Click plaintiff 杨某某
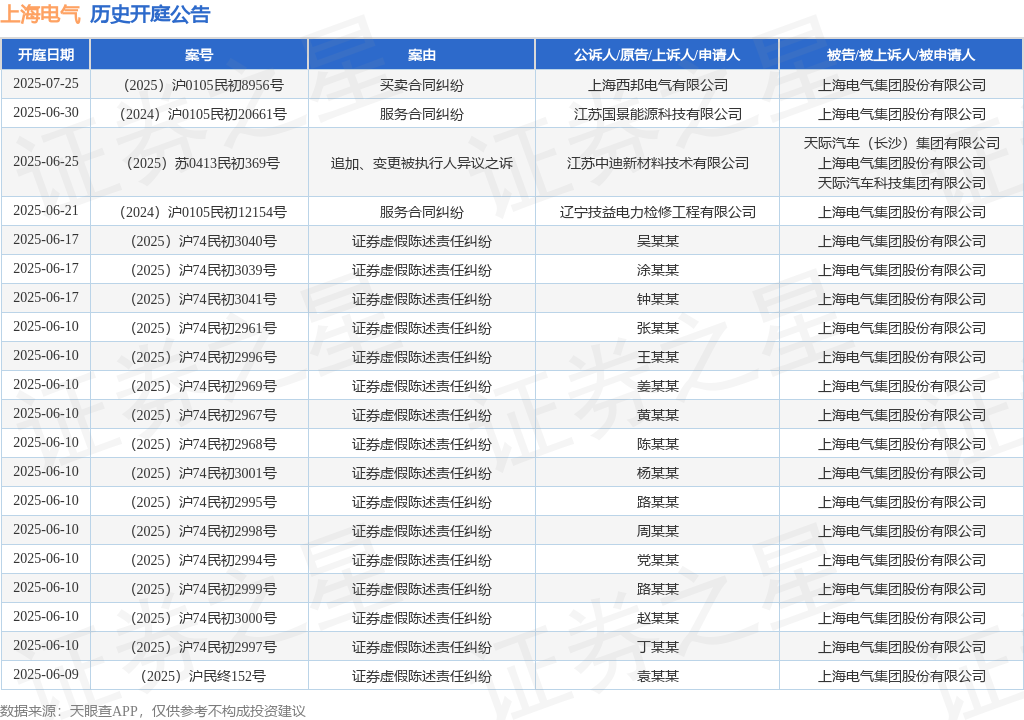The width and height of the screenshot is (1024, 720). pyautogui.click(x=658, y=473)
